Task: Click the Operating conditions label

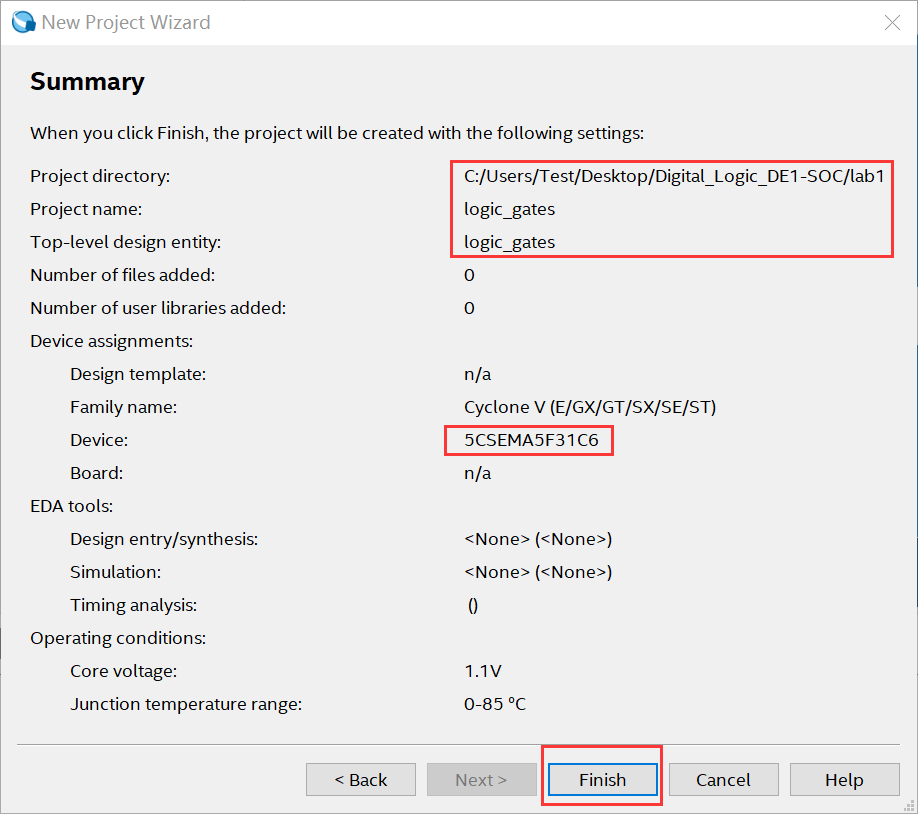Action: point(118,638)
